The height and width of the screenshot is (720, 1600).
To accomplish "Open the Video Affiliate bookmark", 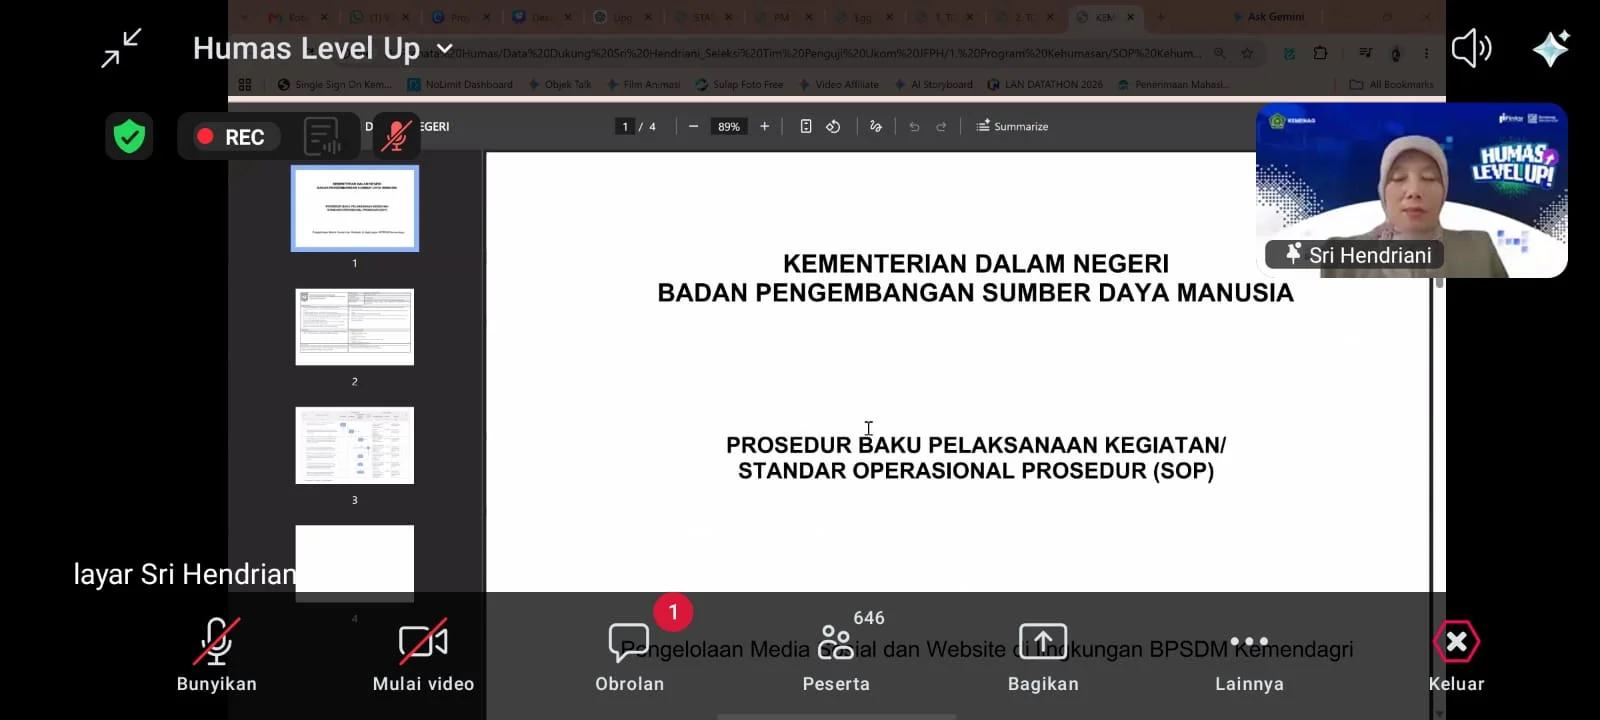I will [839, 85].
